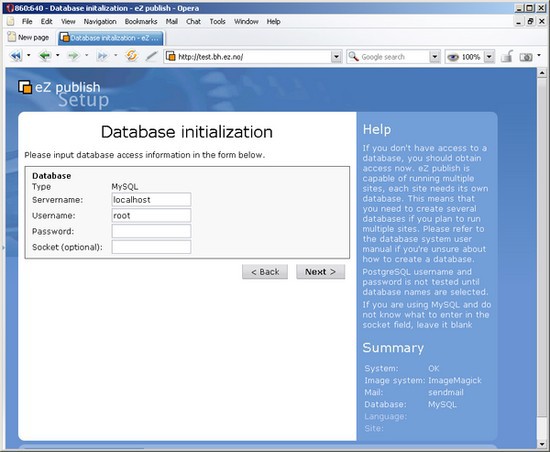Open the Tools menu
Image resolution: width=550 pixels, height=452 pixels.
(217, 21)
